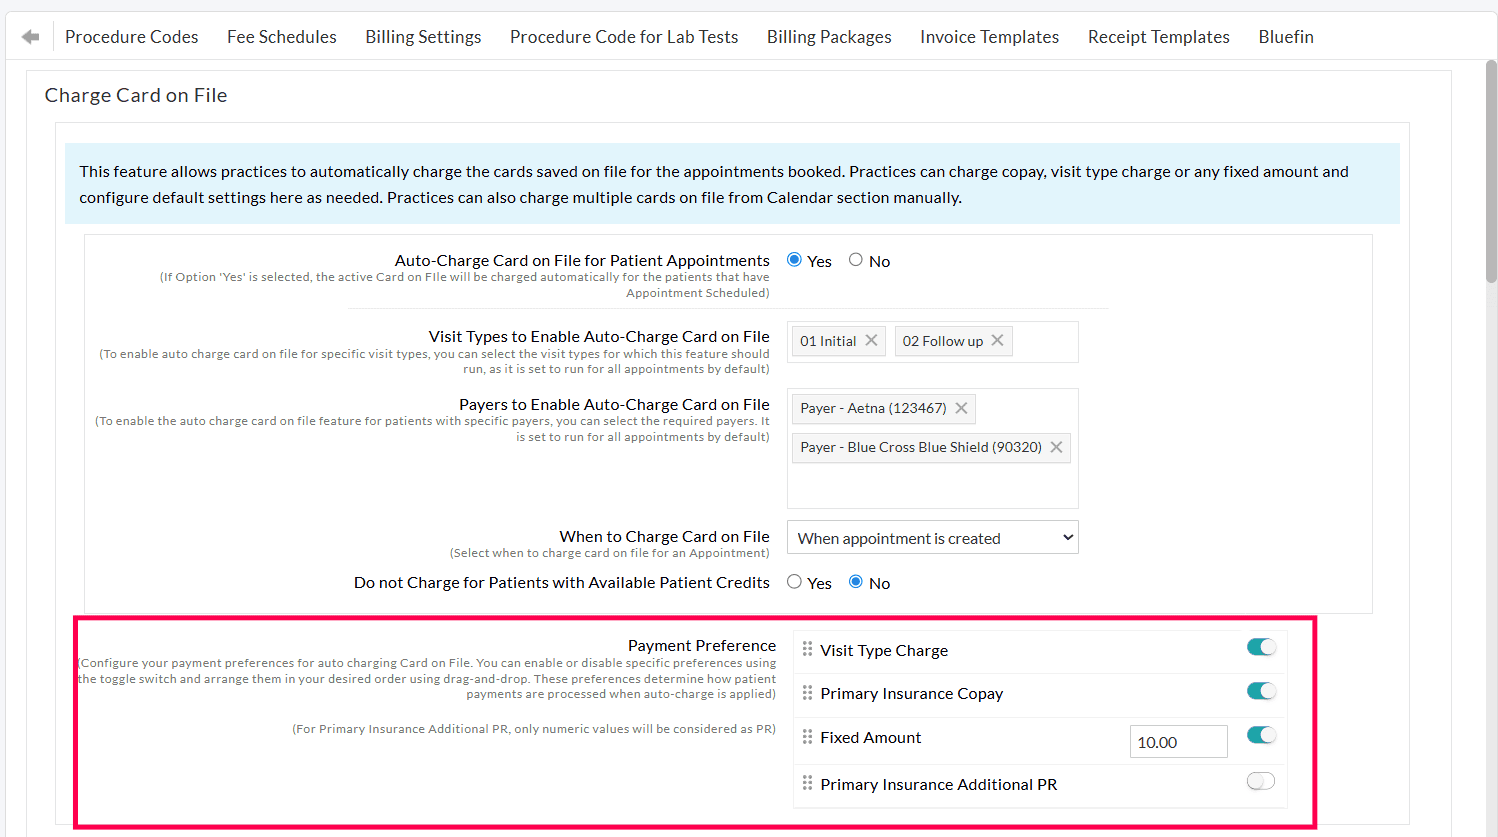Open the Billing Settings tab
Viewport: 1498px width, 837px height.
coord(423,36)
